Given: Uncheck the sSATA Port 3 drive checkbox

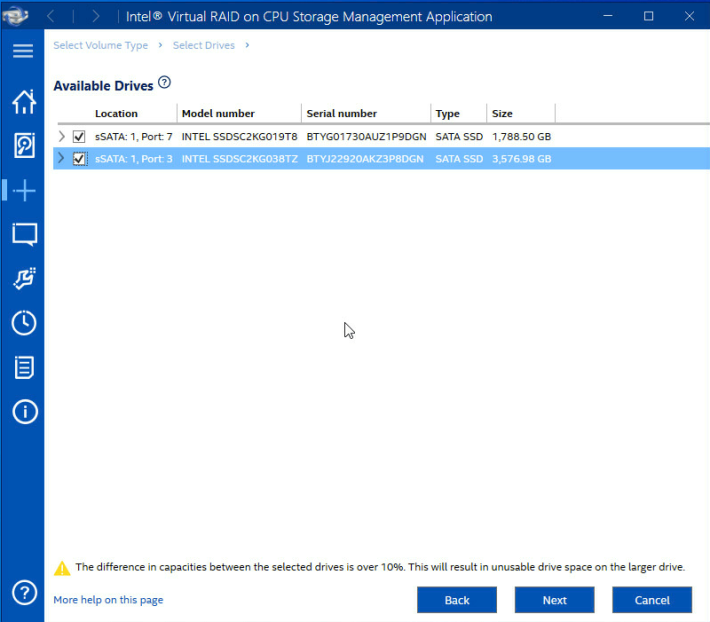Looking at the screenshot, I should 79,158.
